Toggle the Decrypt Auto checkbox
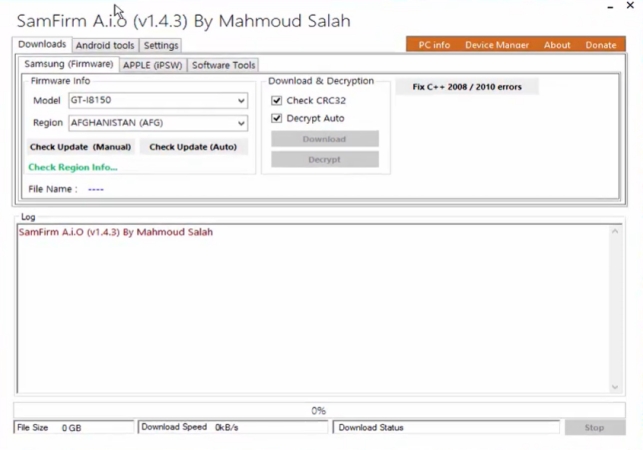This screenshot has height=450, width=643. point(277,118)
